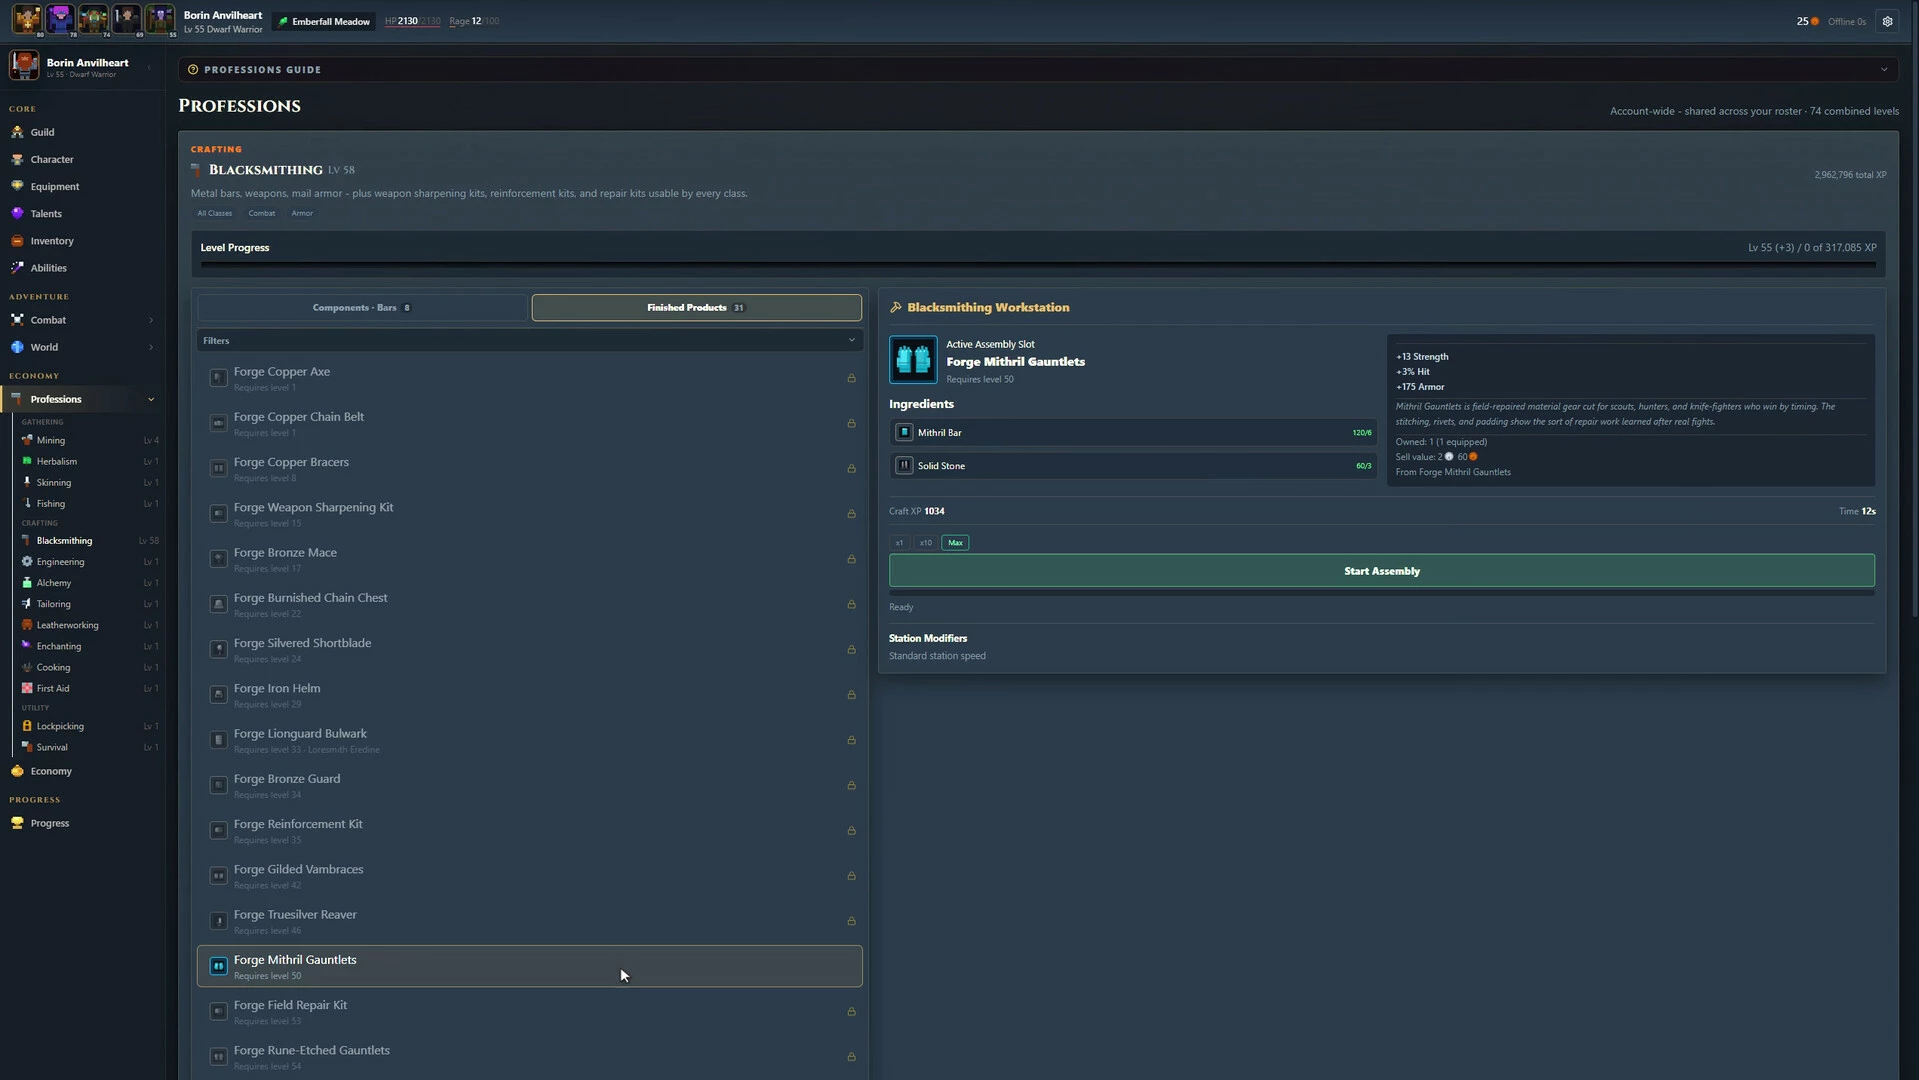Select Max craft quantity option
Viewport: 1919px width, 1080px height.
(x=955, y=543)
